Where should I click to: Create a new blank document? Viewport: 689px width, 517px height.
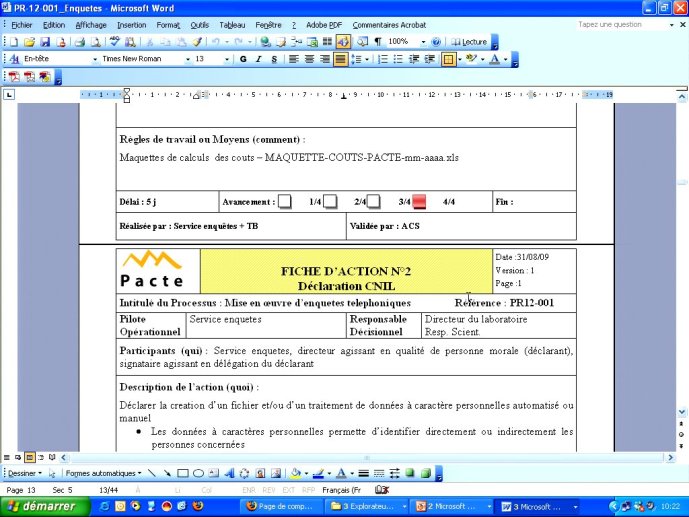coord(14,42)
